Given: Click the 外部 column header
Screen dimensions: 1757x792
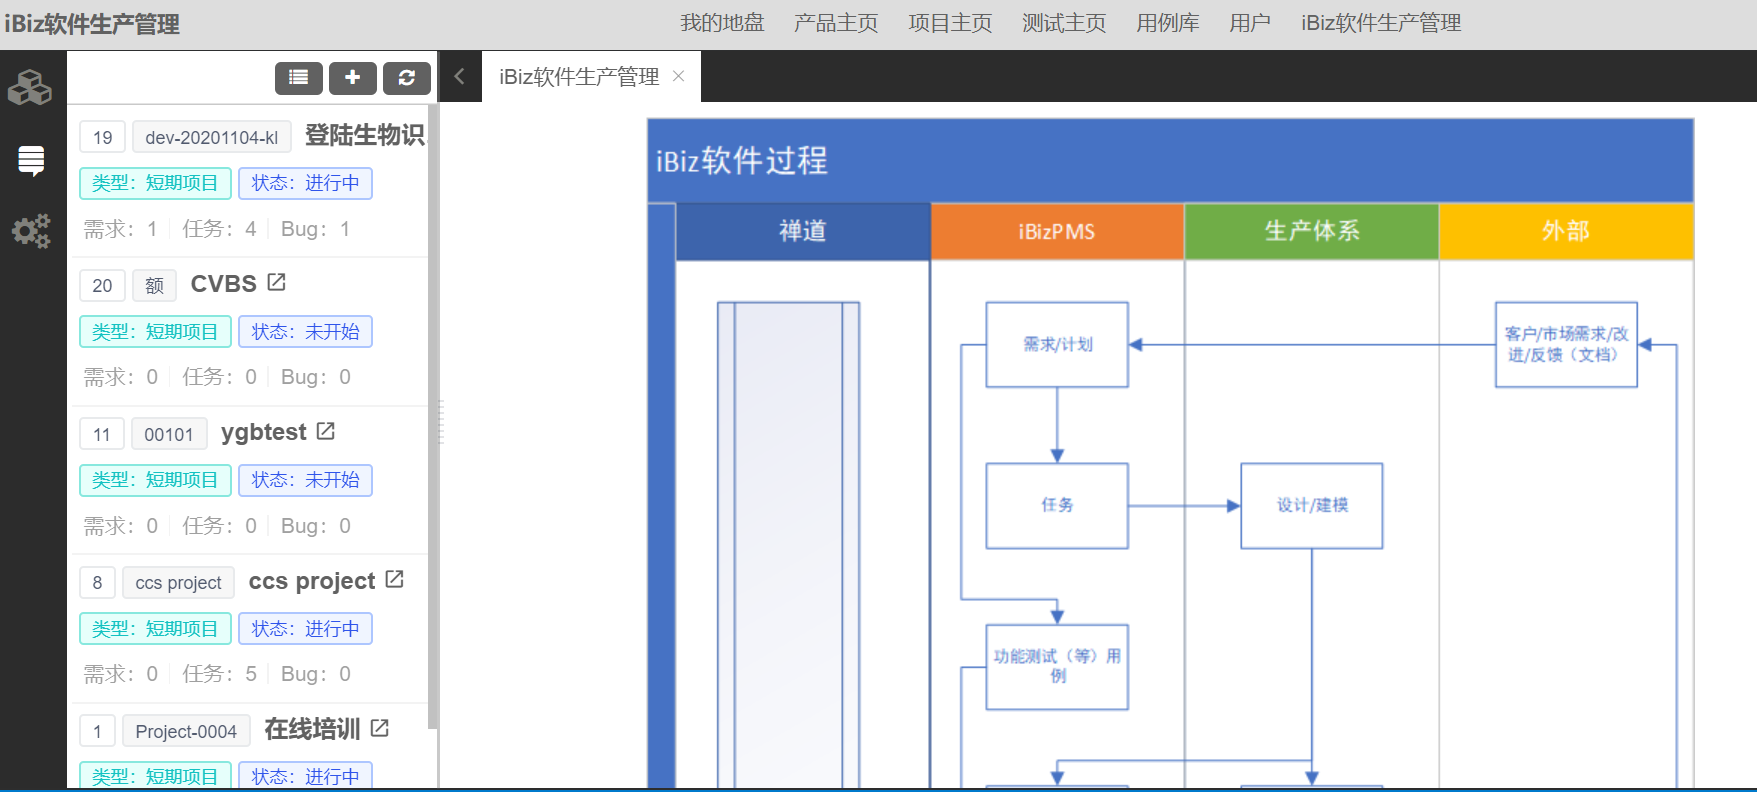Looking at the screenshot, I should click(x=1566, y=231).
